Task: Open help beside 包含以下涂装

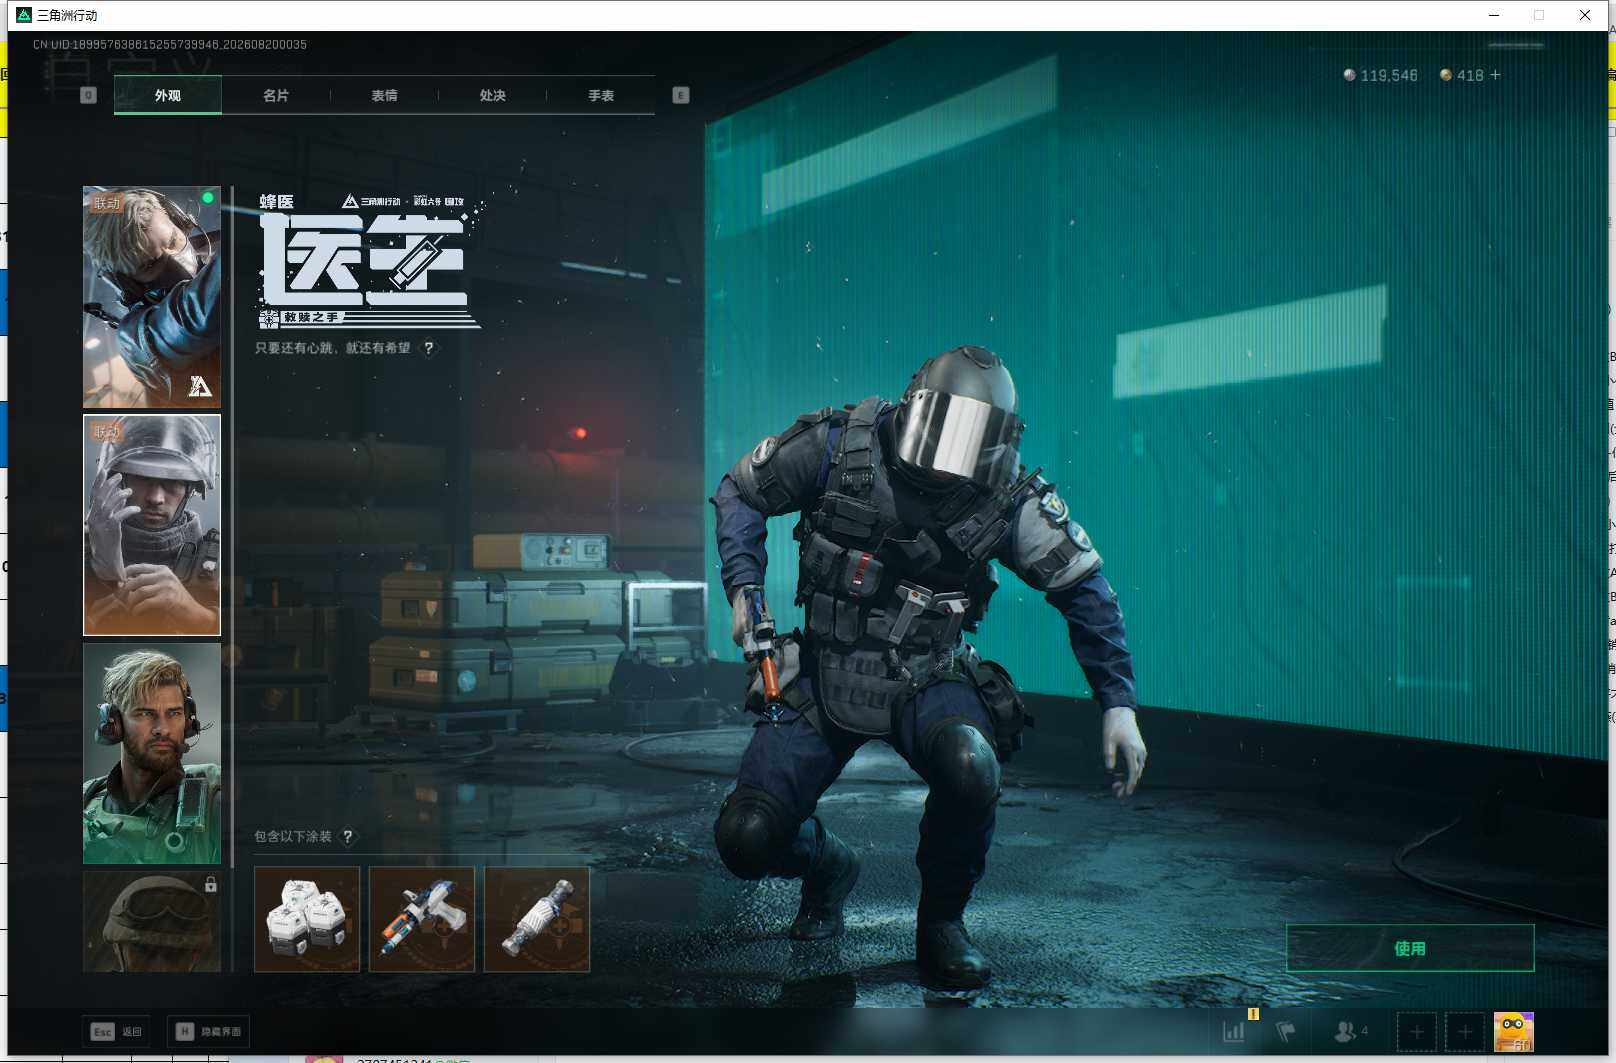Action: click(348, 837)
